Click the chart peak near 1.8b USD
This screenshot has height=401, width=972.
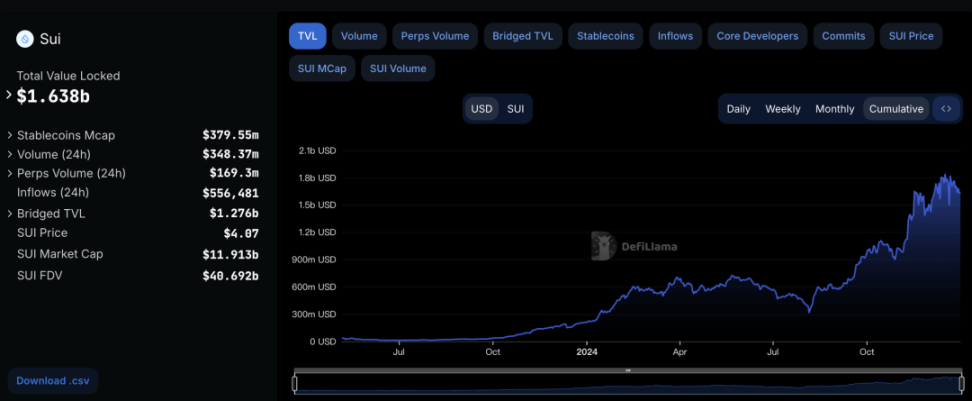[x=945, y=176]
